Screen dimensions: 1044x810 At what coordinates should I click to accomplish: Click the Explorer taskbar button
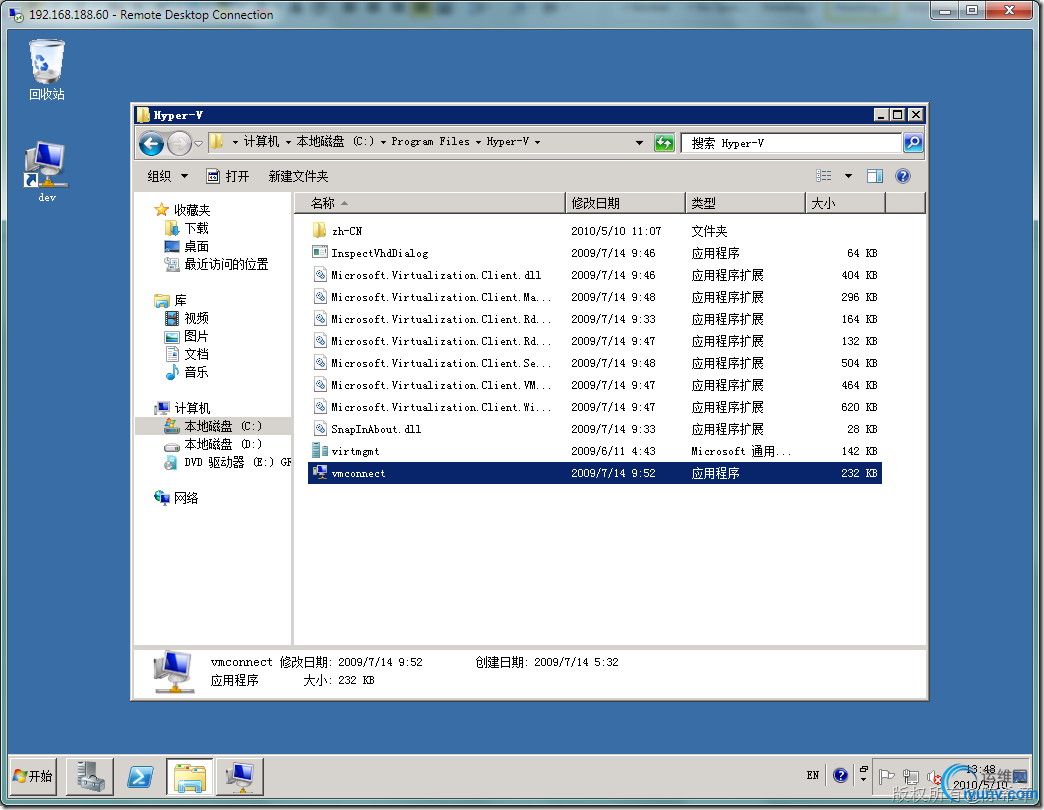pyautogui.click(x=190, y=776)
